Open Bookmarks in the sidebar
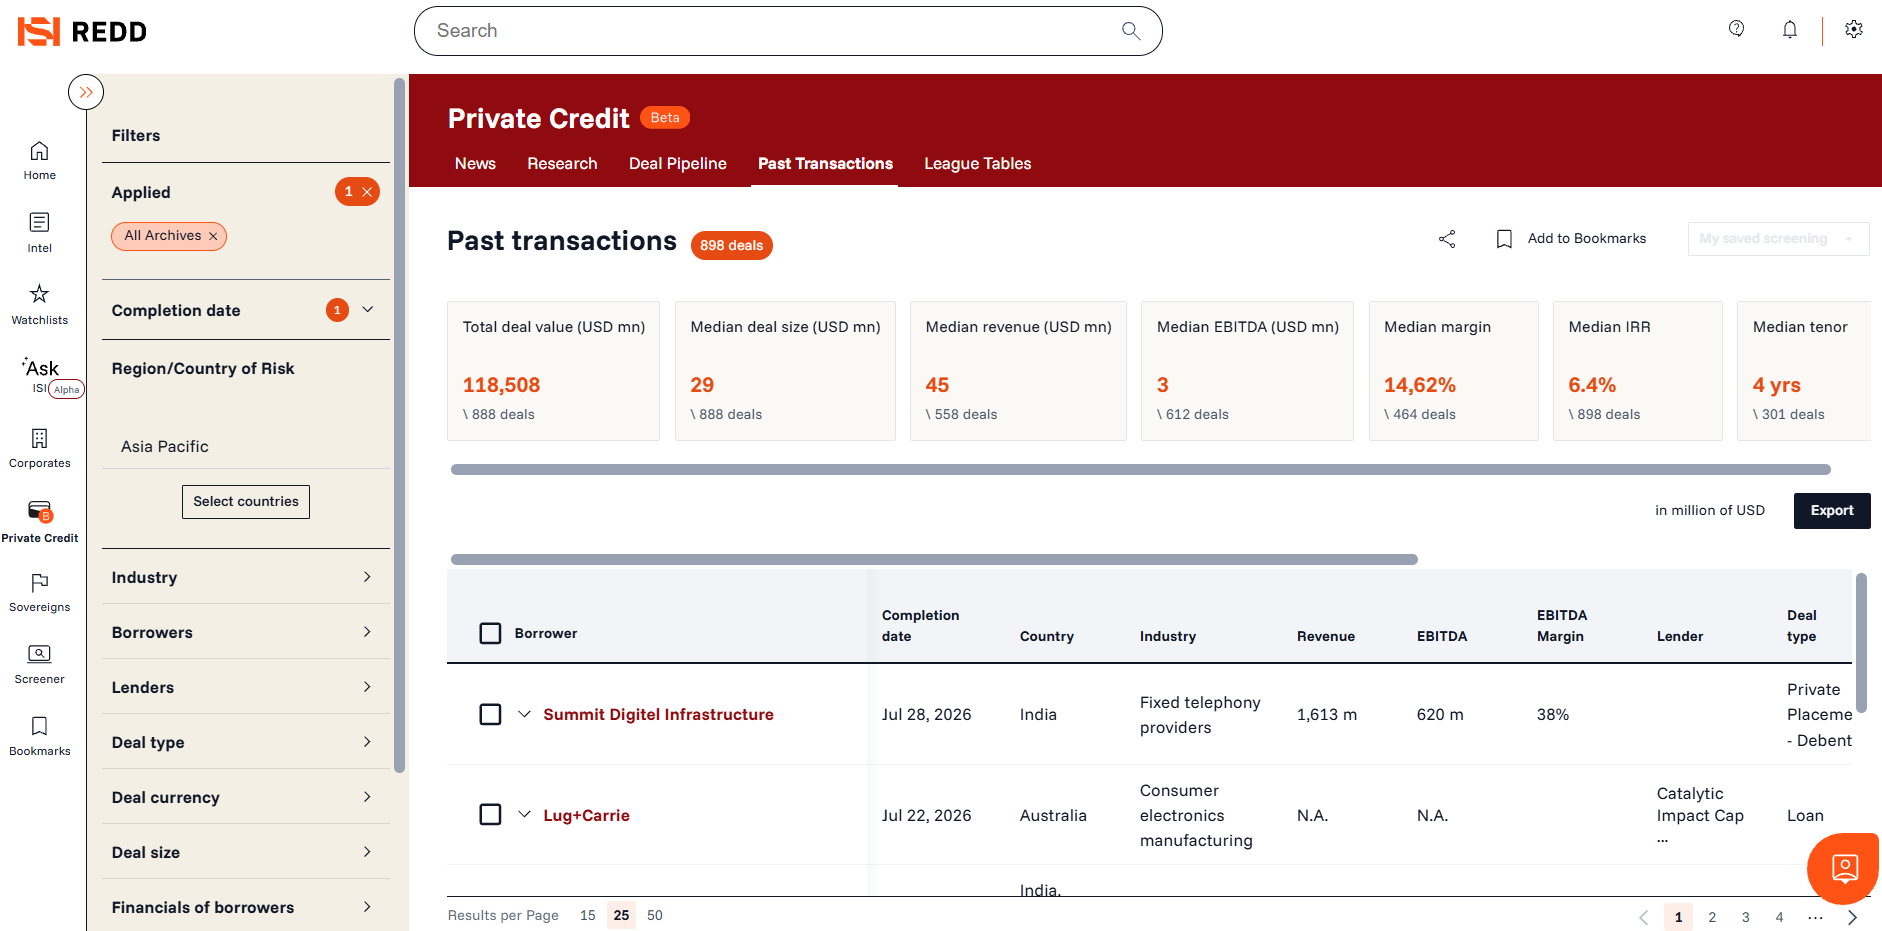Viewport: 1882px width, 931px height. (x=40, y=736)
